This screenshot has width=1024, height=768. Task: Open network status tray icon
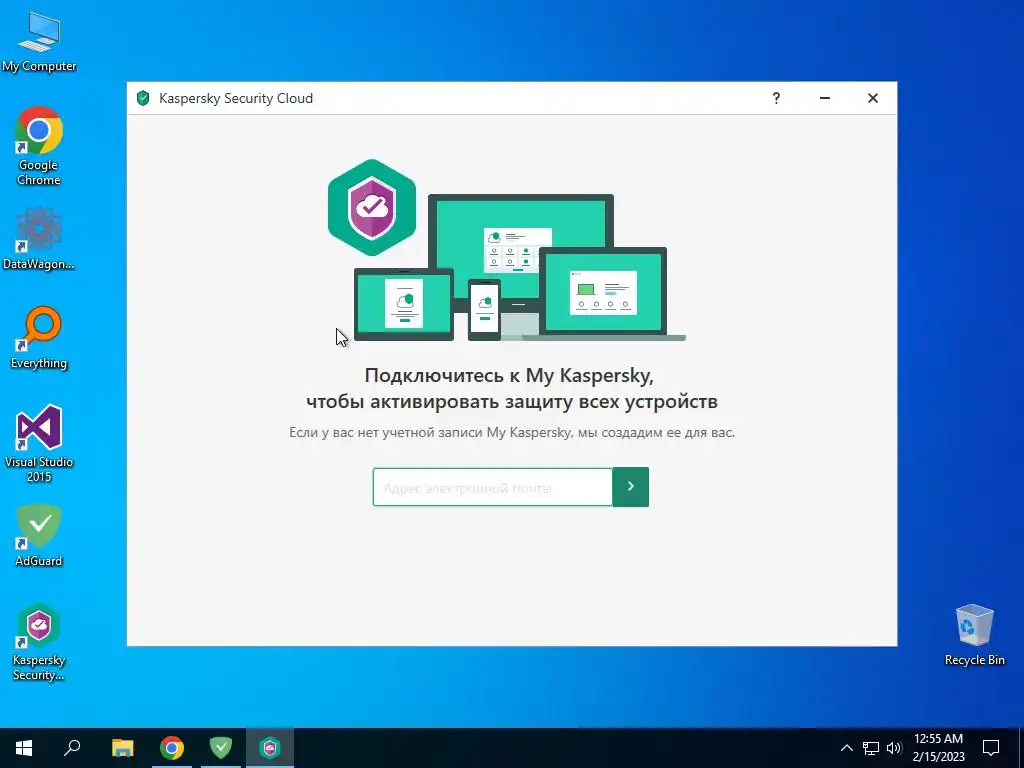[871, 748]
